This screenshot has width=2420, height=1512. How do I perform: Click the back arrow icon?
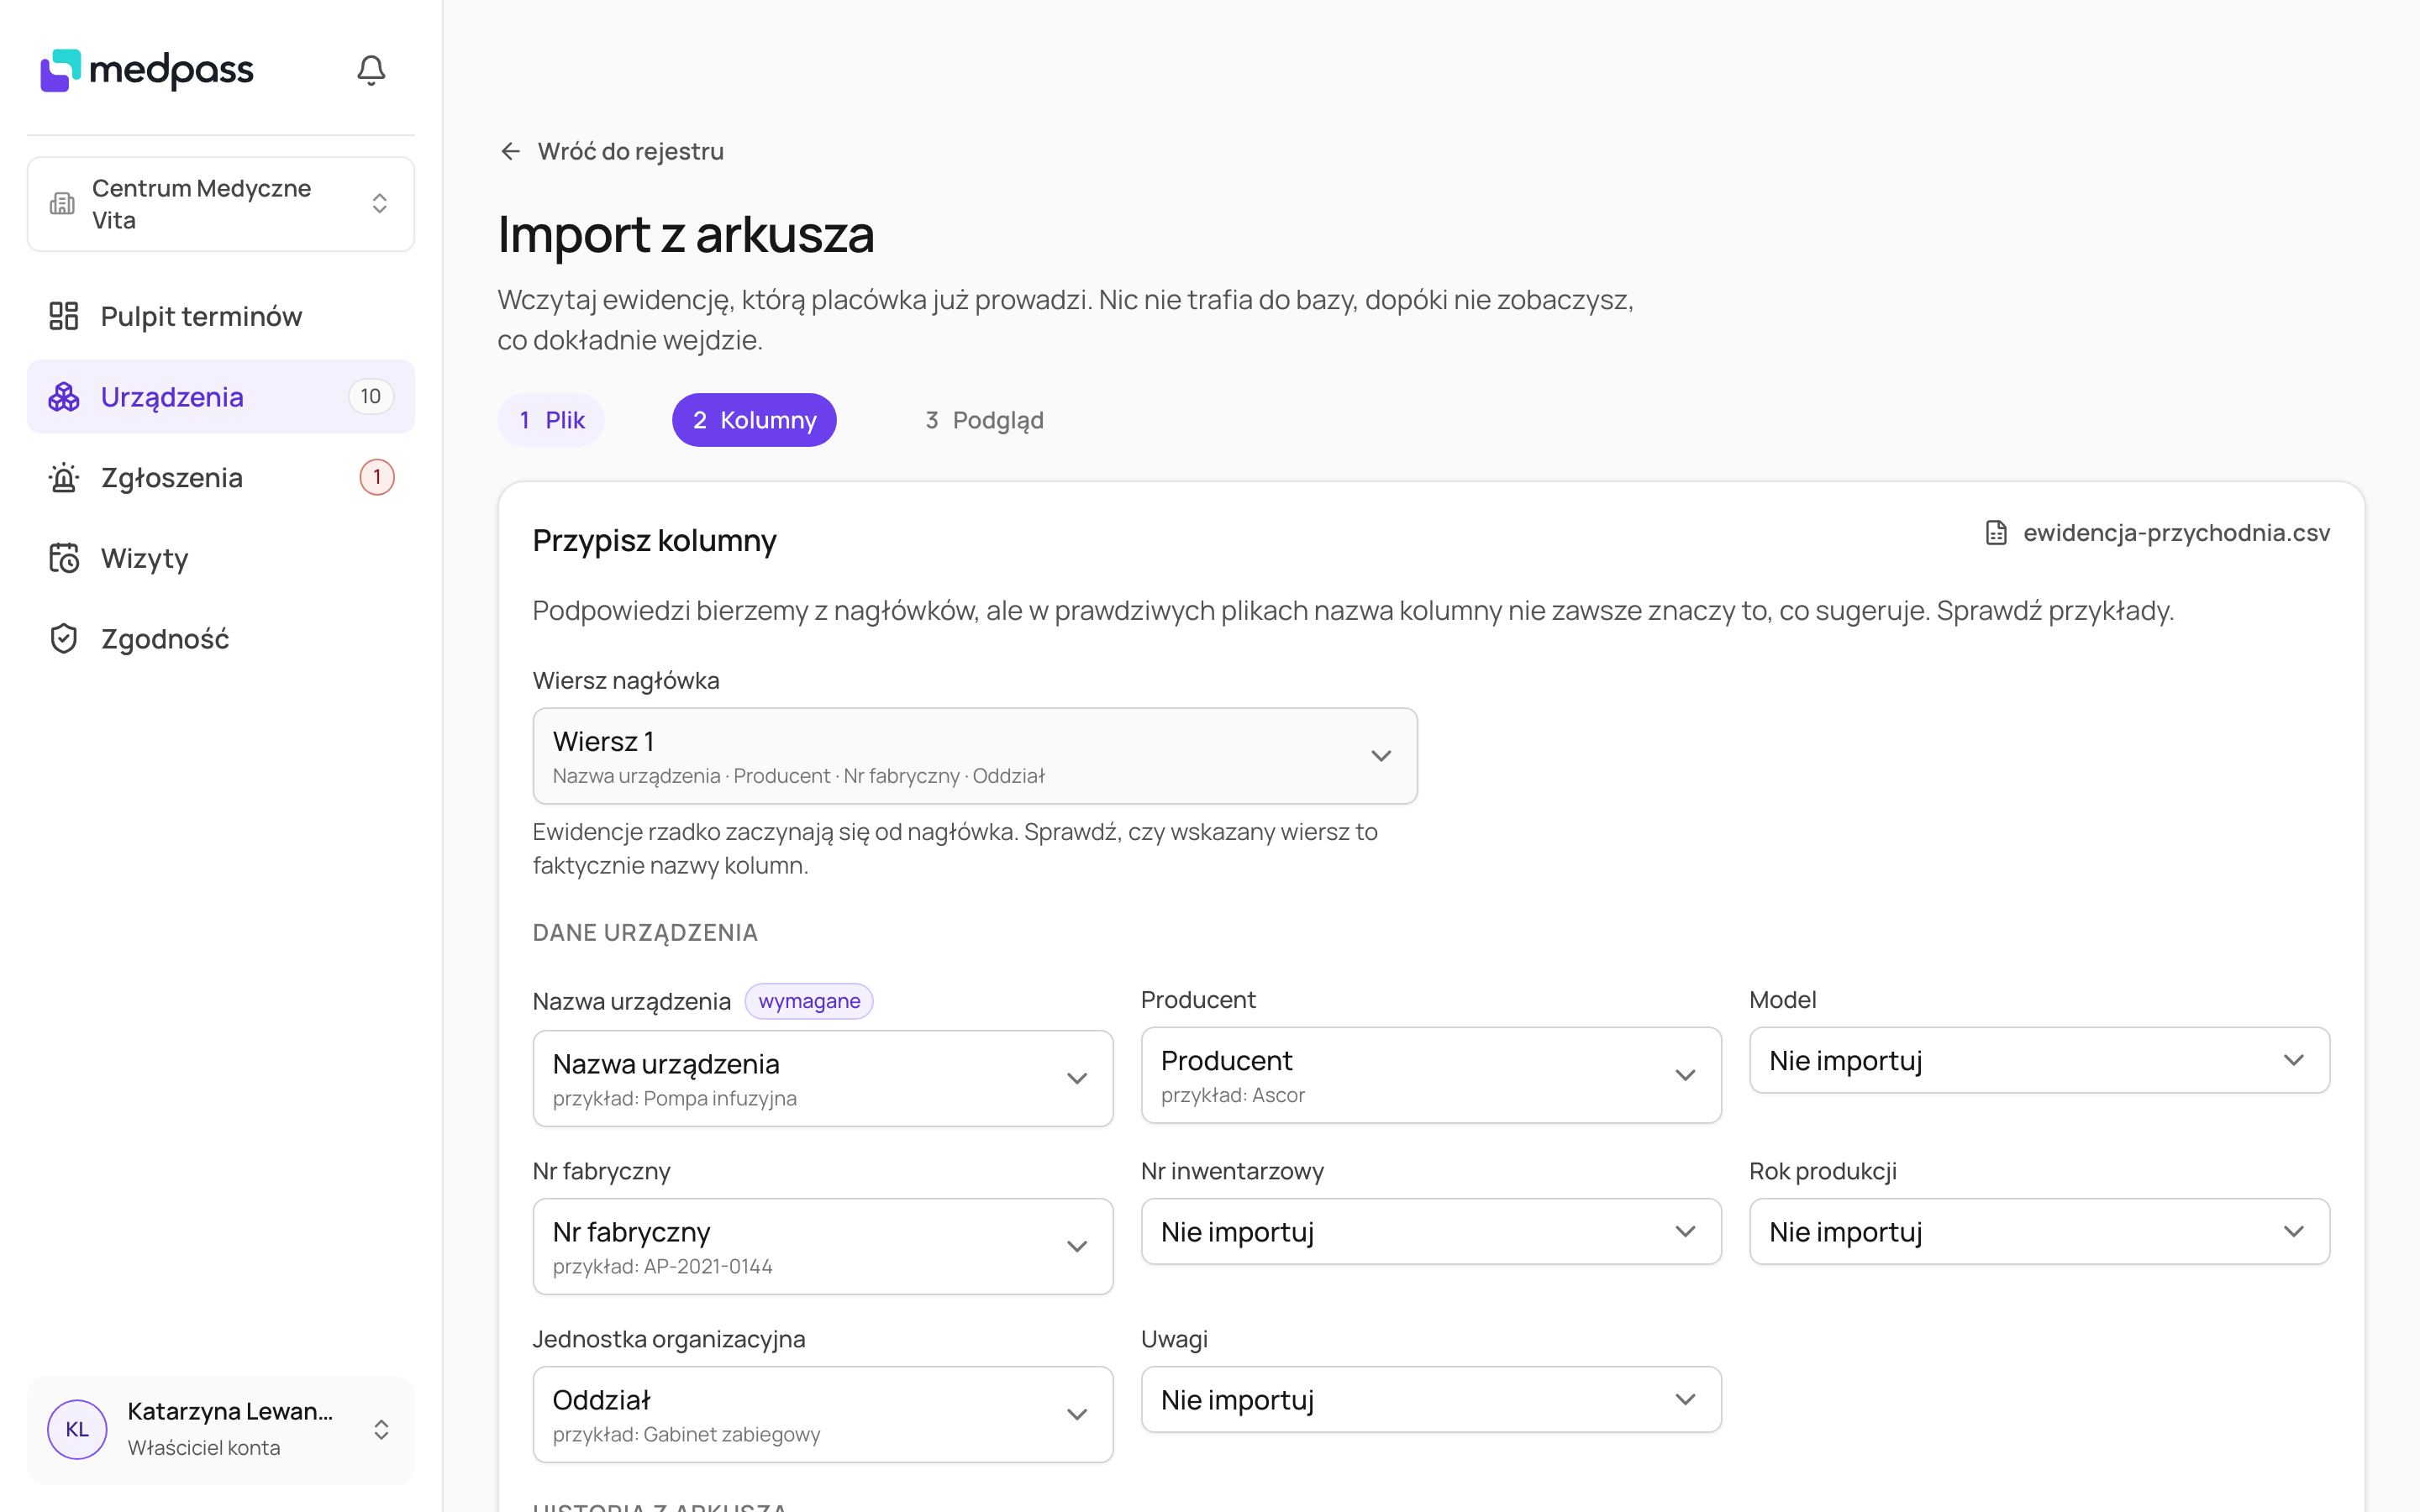pyautogui.click(x=511, y=151)
